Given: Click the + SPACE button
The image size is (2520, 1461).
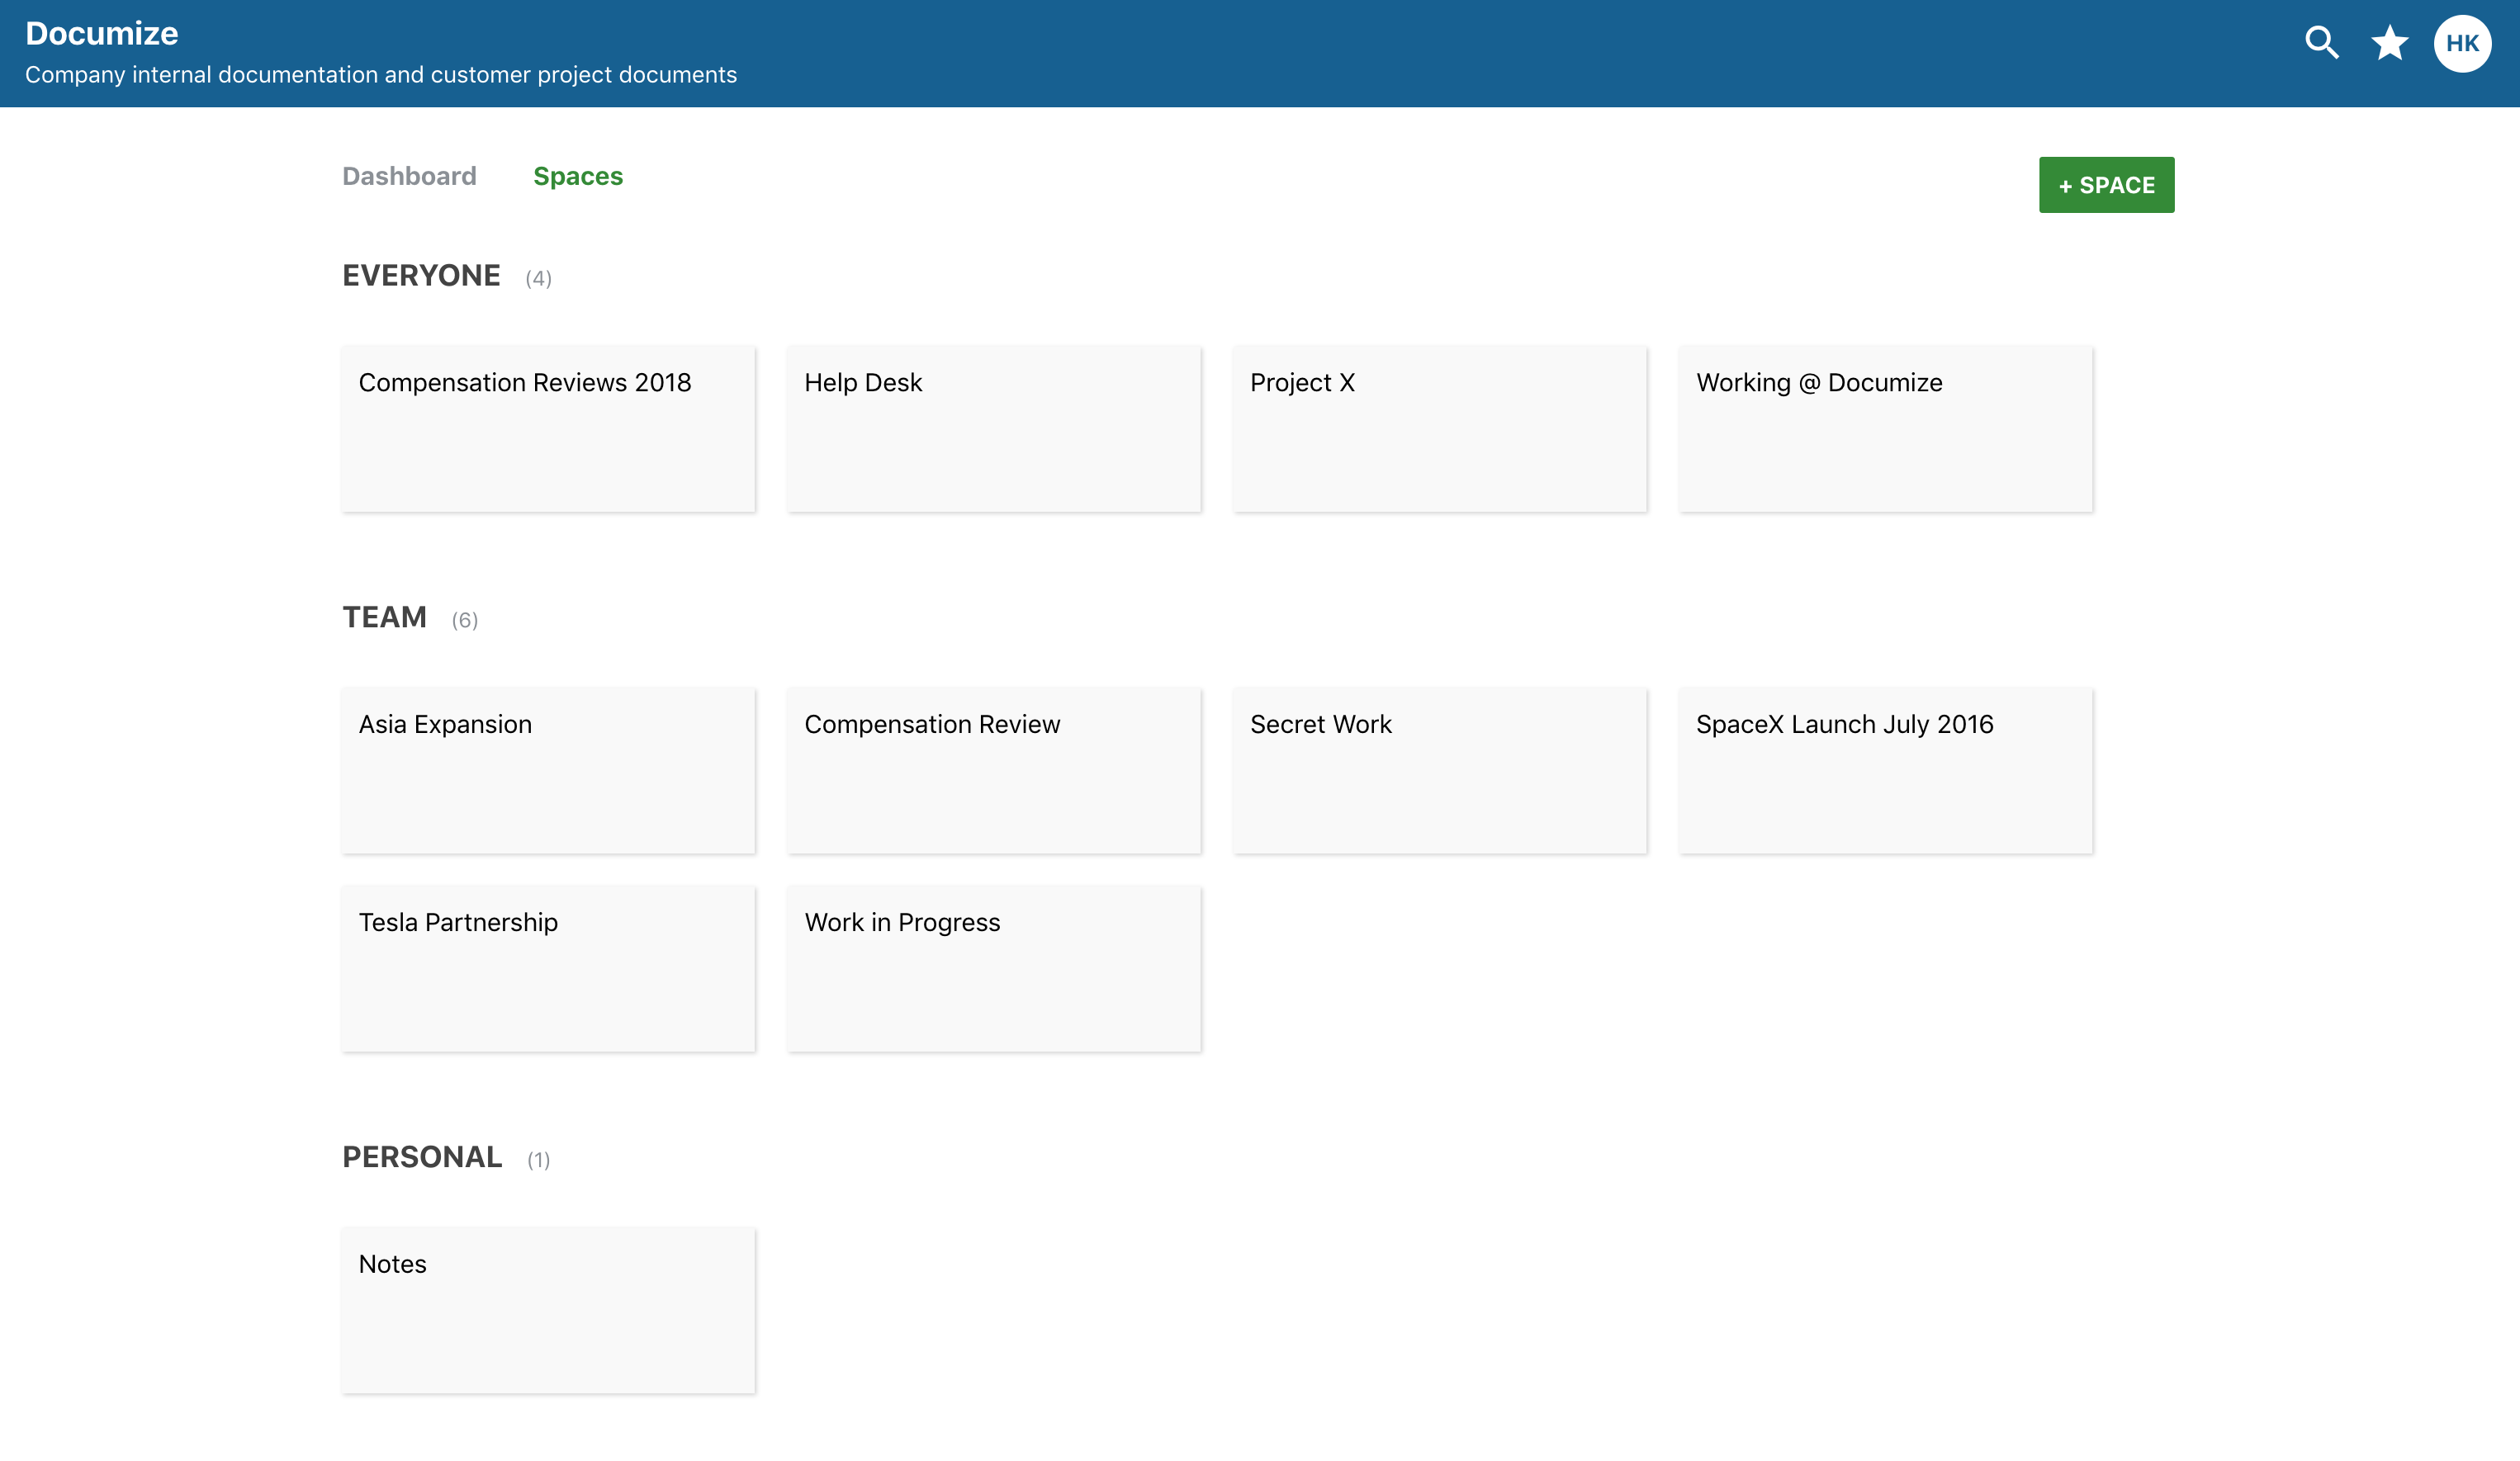Looking at the screenshot, I should pyautogui.click(x=2106, y=185).
